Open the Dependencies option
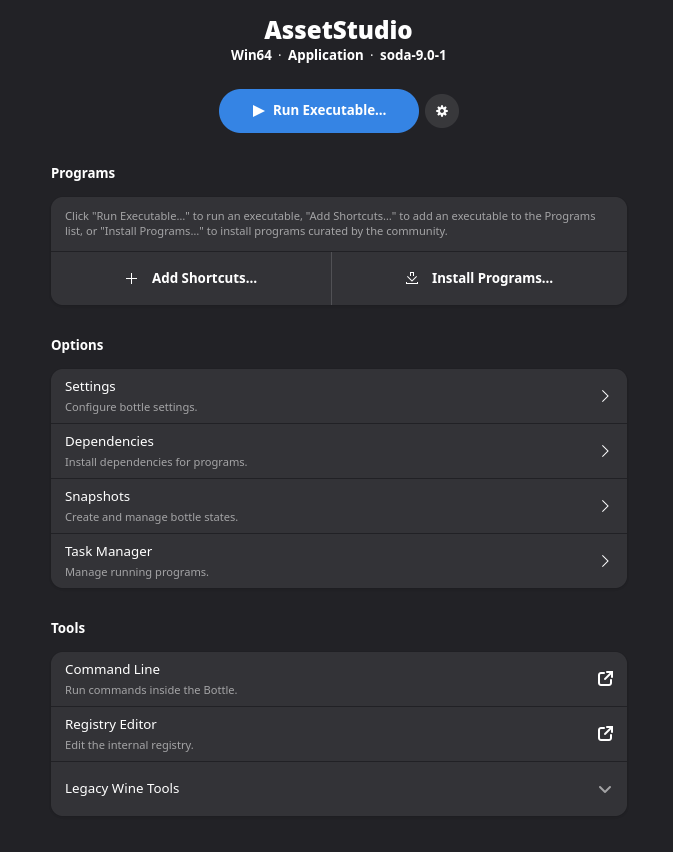Image resolution: width=673 pixels, height=852 pixels. tap(300, 451)
